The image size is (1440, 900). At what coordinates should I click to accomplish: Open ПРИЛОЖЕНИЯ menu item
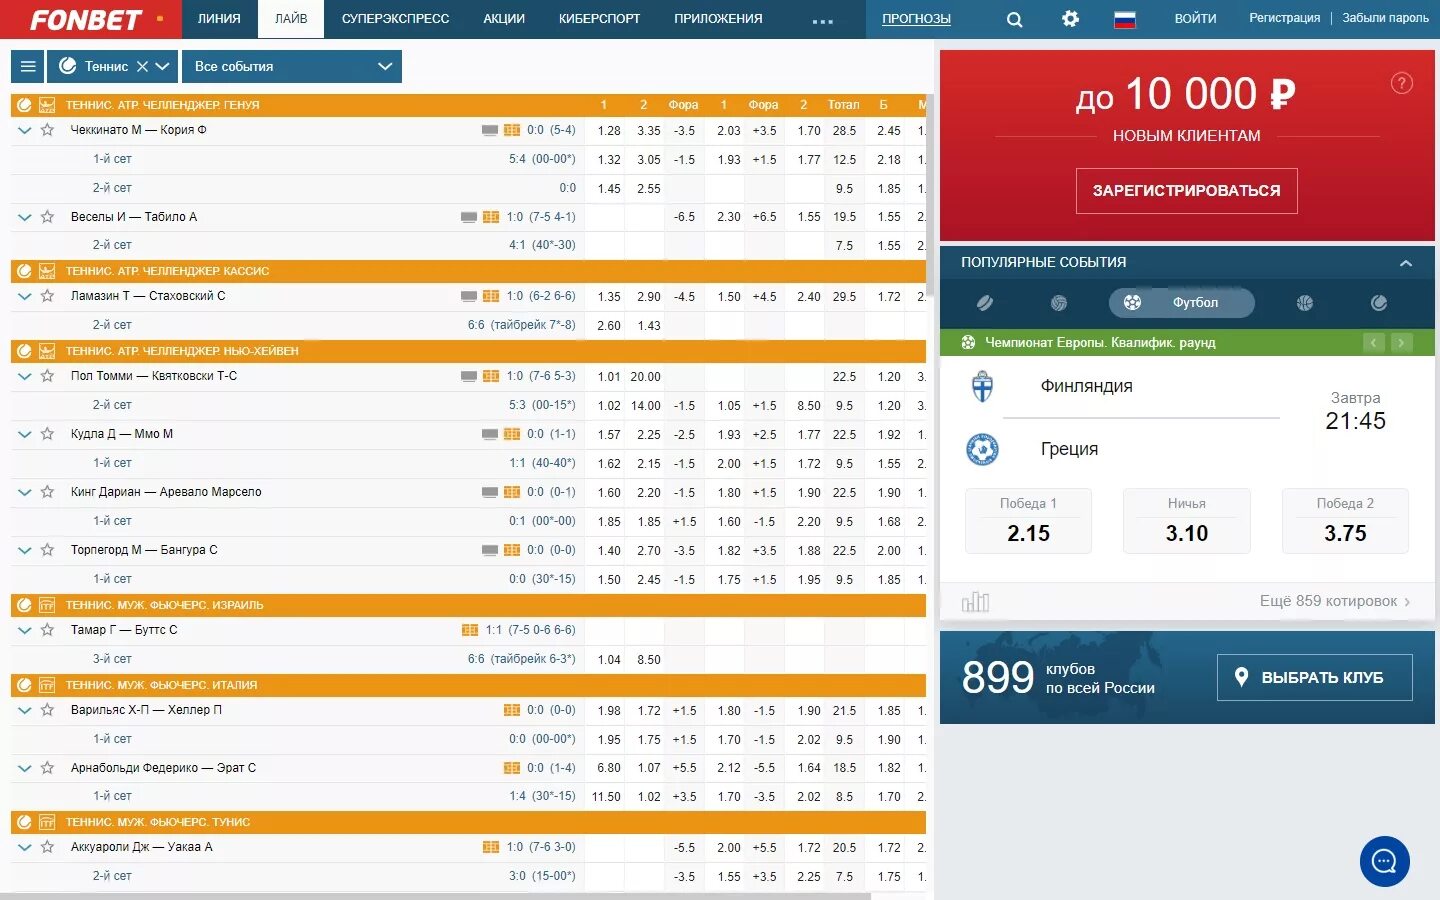[x=718, y=19]
